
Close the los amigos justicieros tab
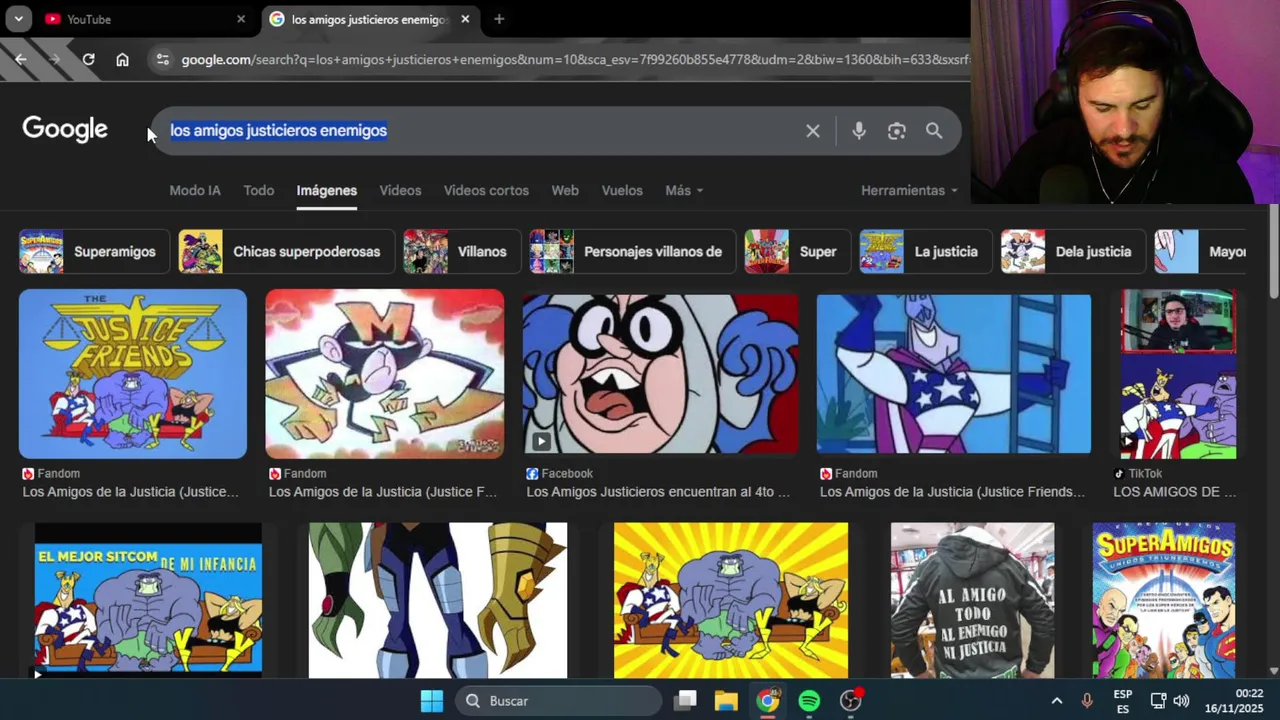coord(465,19)
